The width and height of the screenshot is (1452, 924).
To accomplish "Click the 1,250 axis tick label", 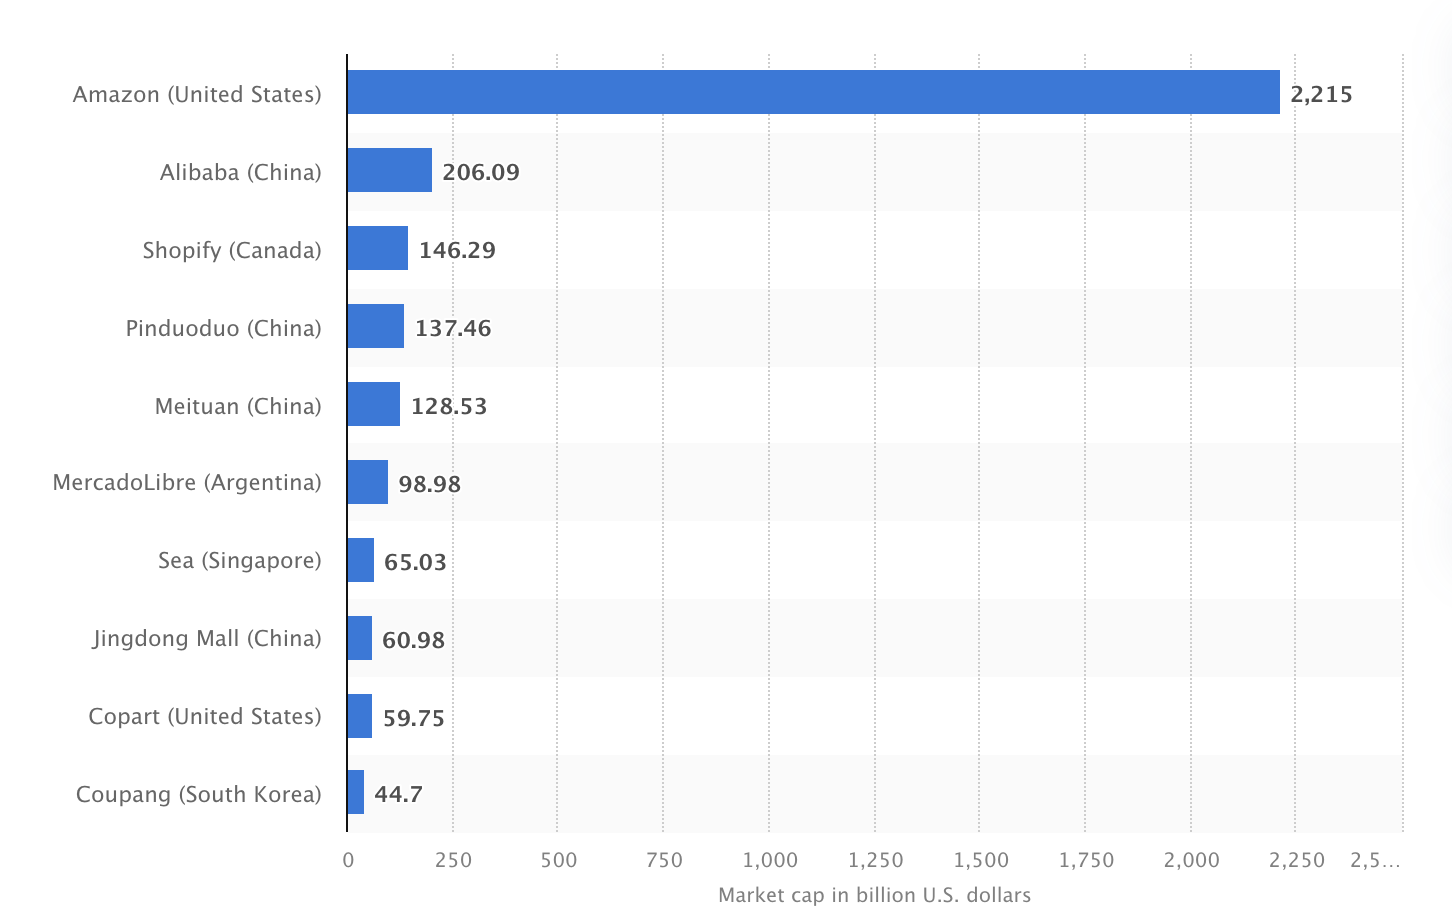I will pos(875,860).
